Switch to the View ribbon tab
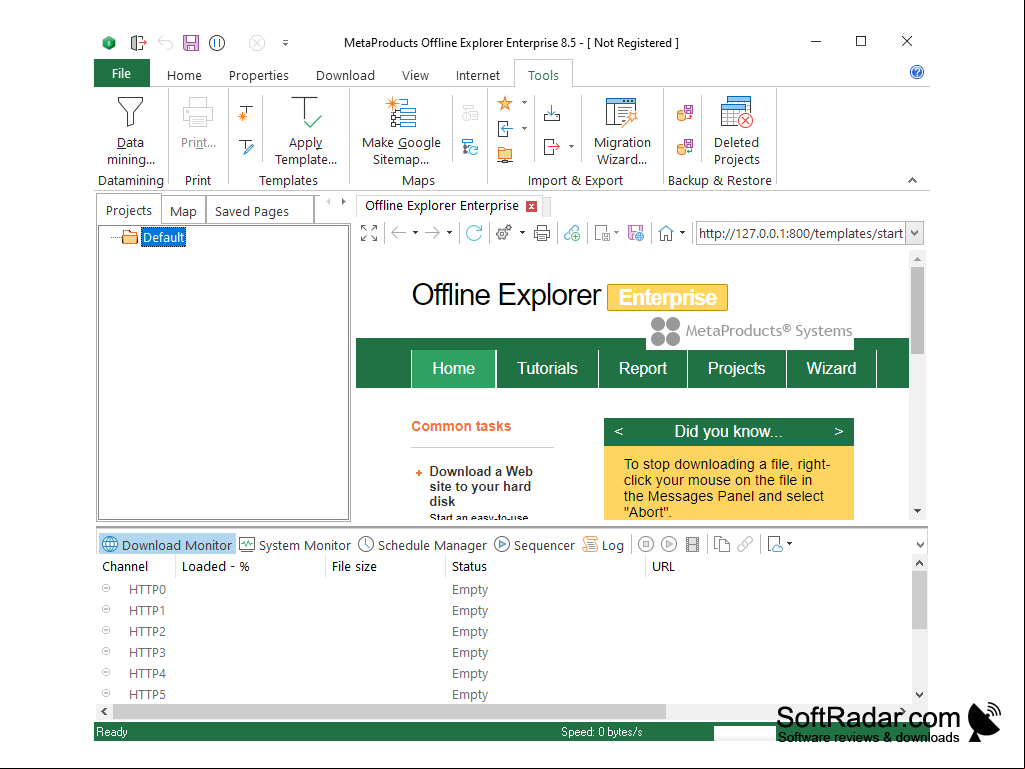The height and width of the screenshot is (769, 1025). pos(415,75)
